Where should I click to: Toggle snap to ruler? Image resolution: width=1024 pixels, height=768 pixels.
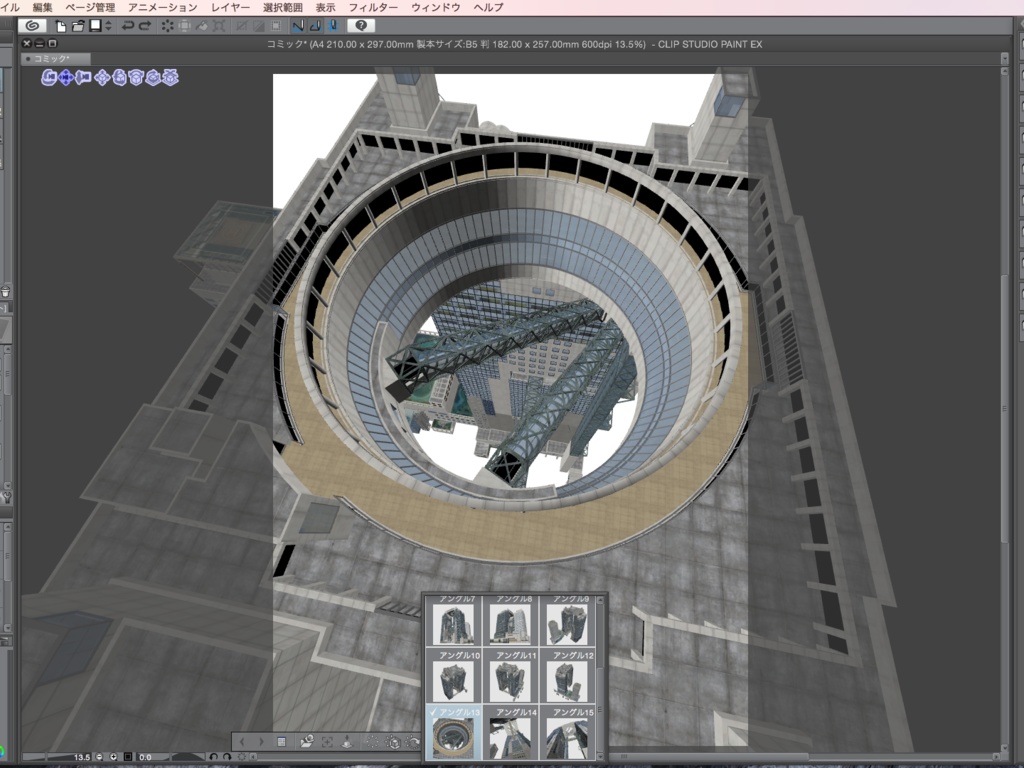[x=298, y=26]
